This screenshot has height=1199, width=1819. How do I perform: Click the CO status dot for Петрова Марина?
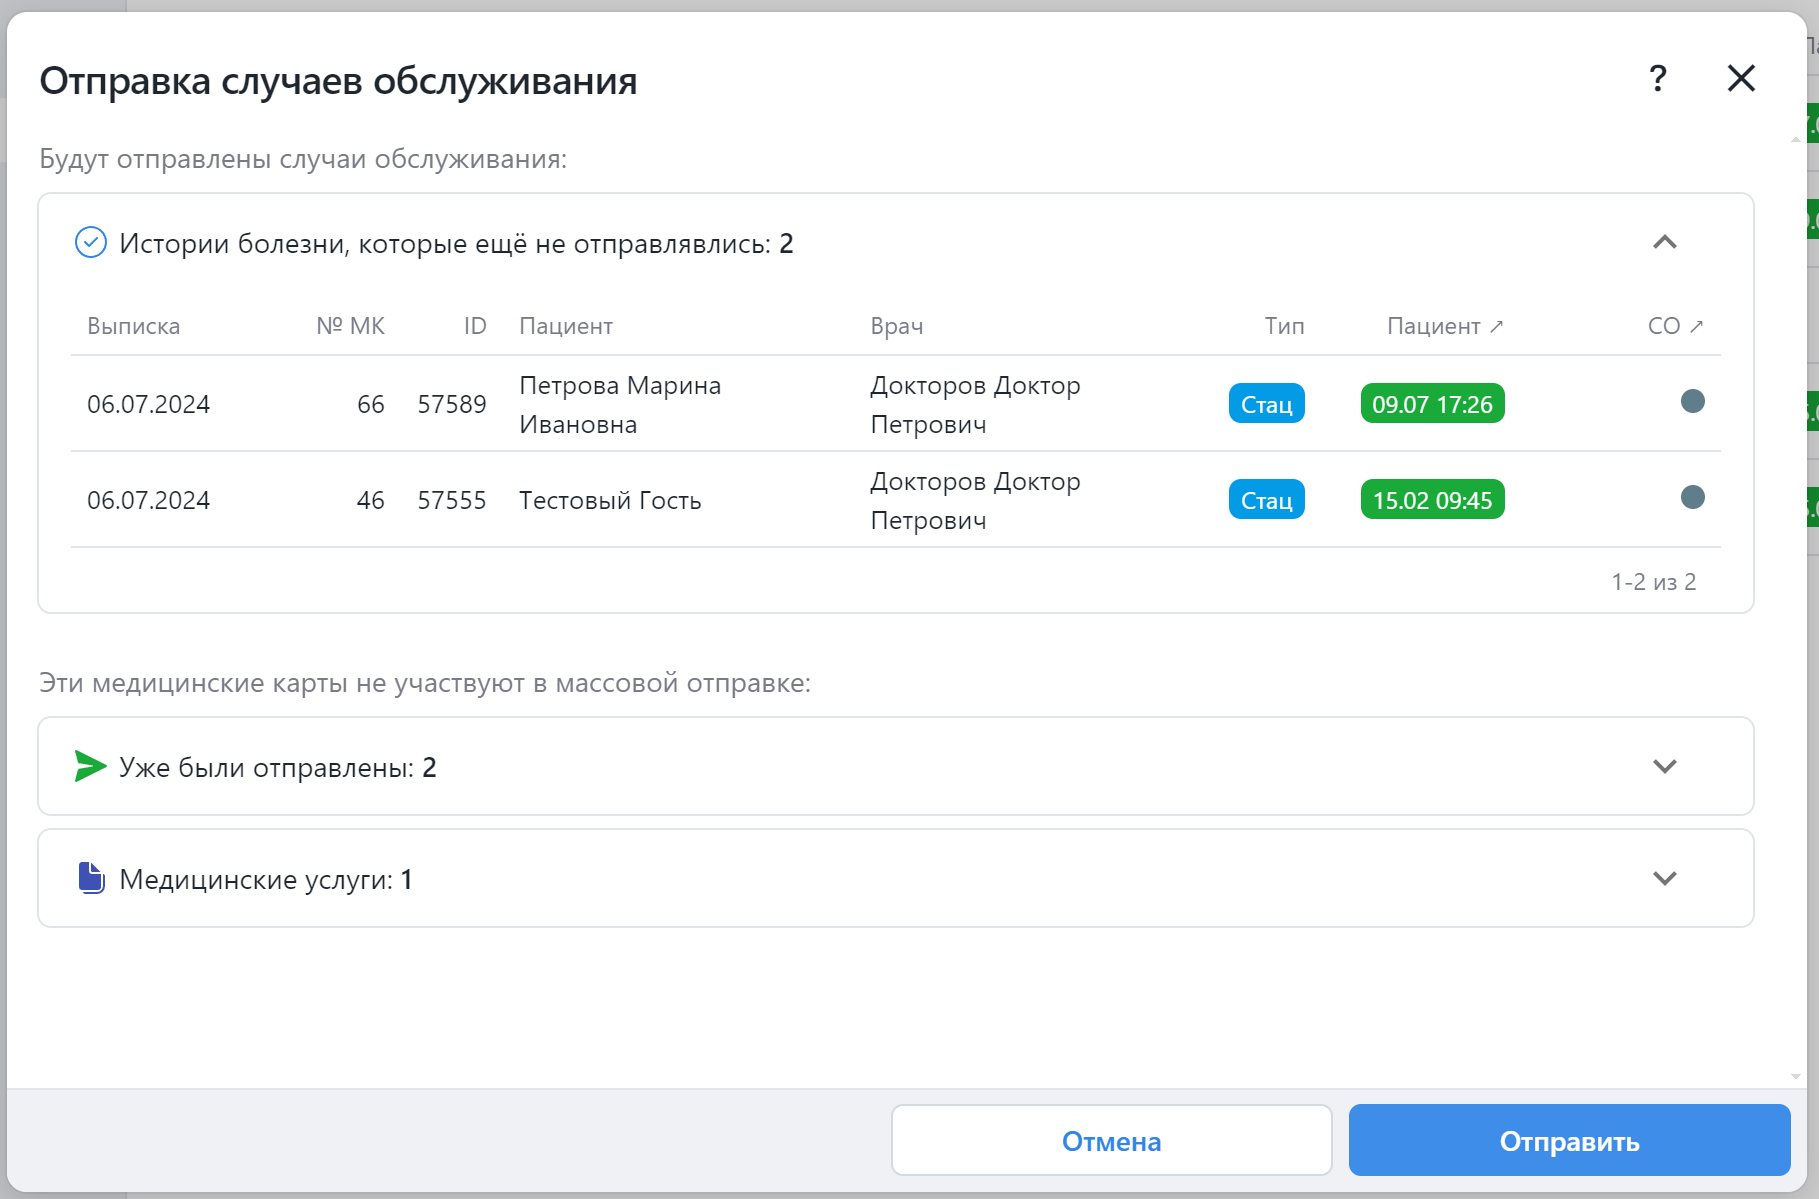coord(1692,402)
